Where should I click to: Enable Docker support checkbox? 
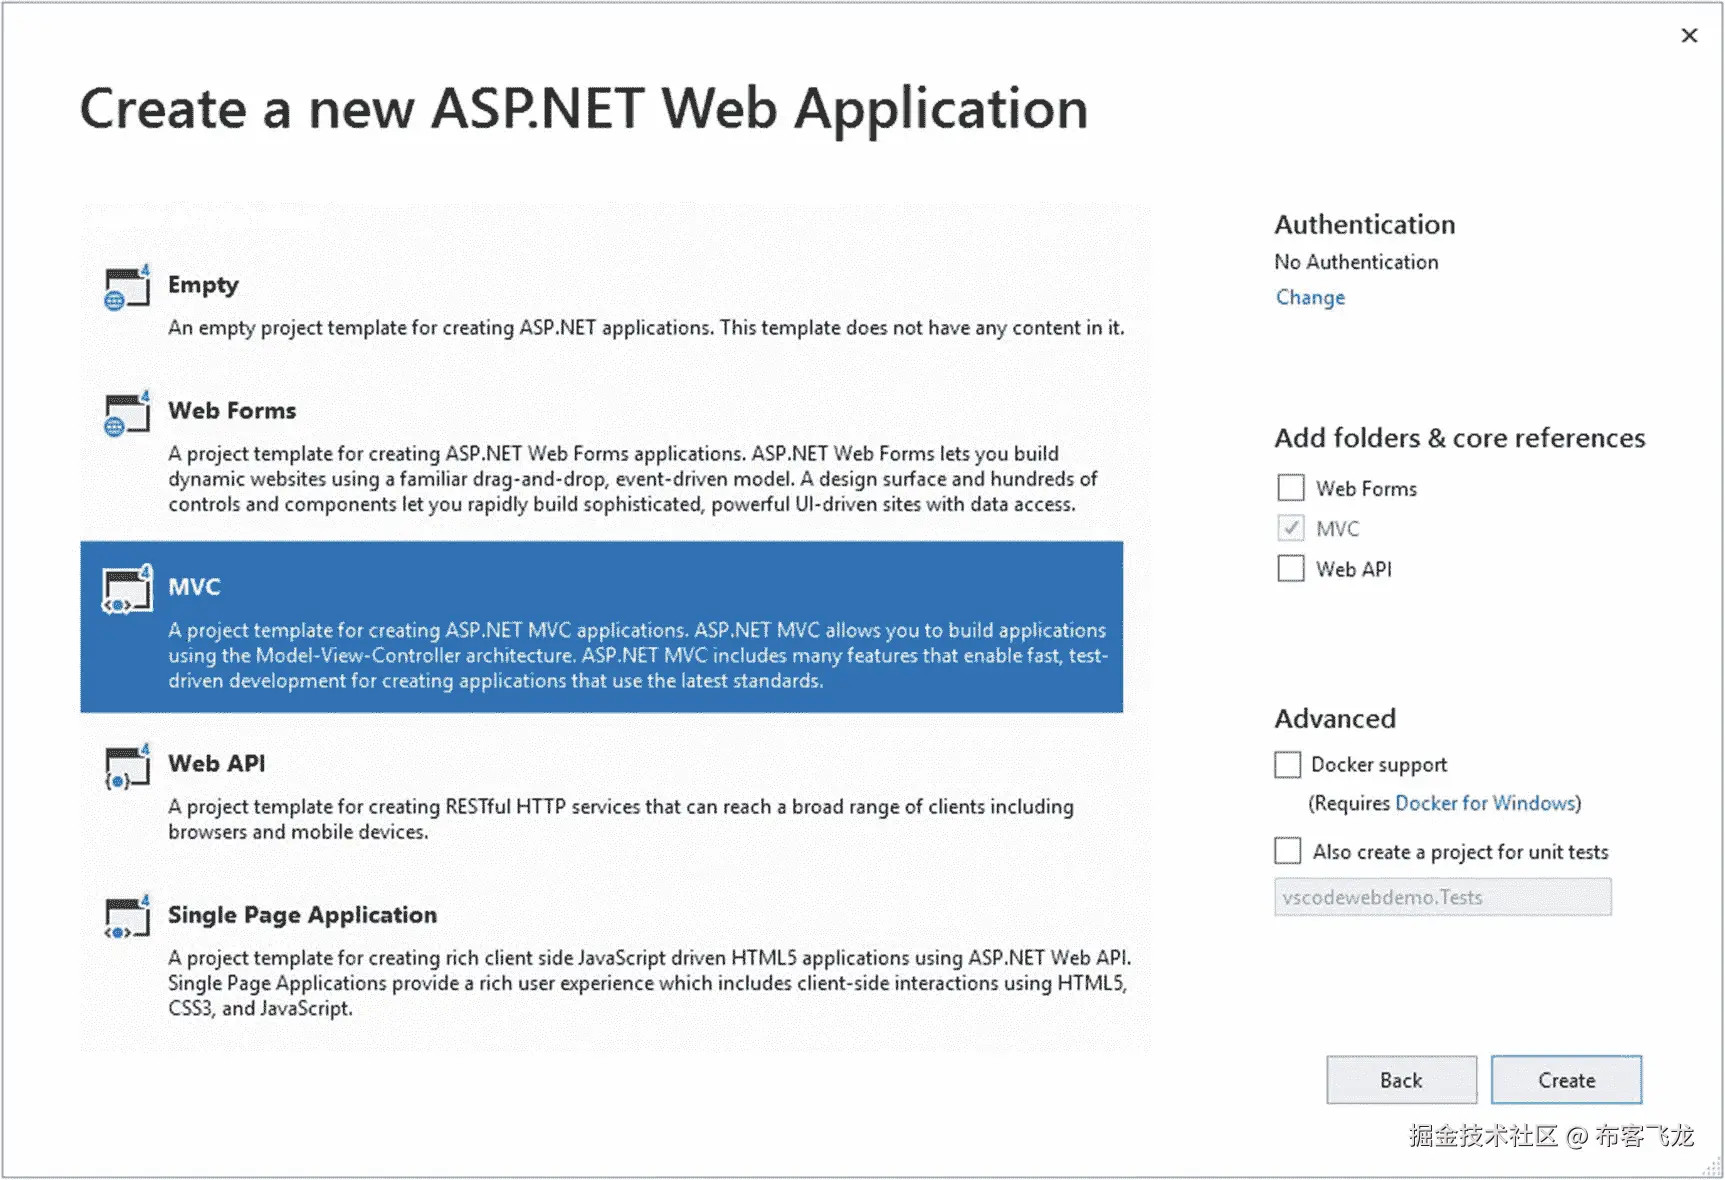[1288, 765]
